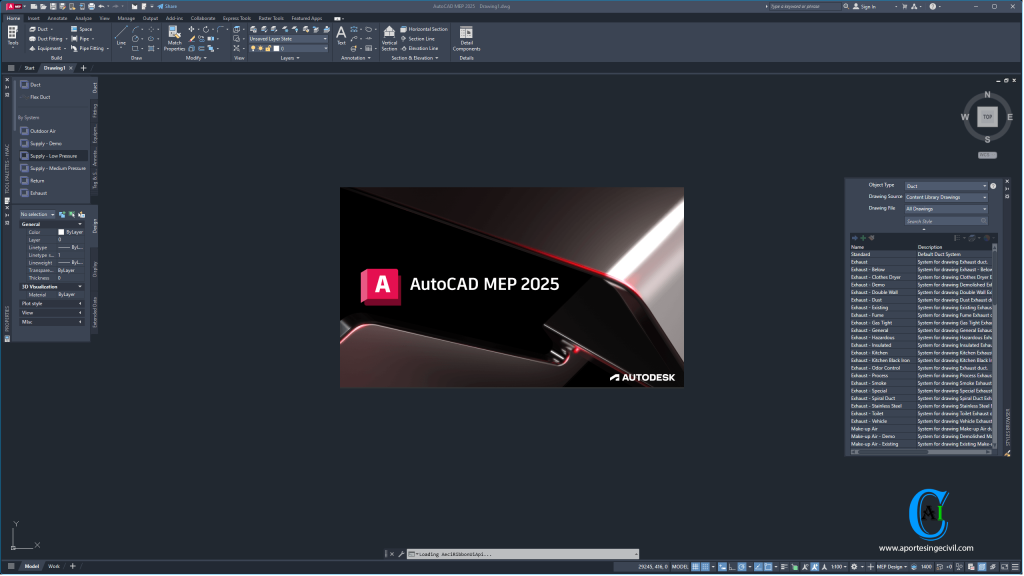Click the add style plus icon in style browser

tap(863, 237)
